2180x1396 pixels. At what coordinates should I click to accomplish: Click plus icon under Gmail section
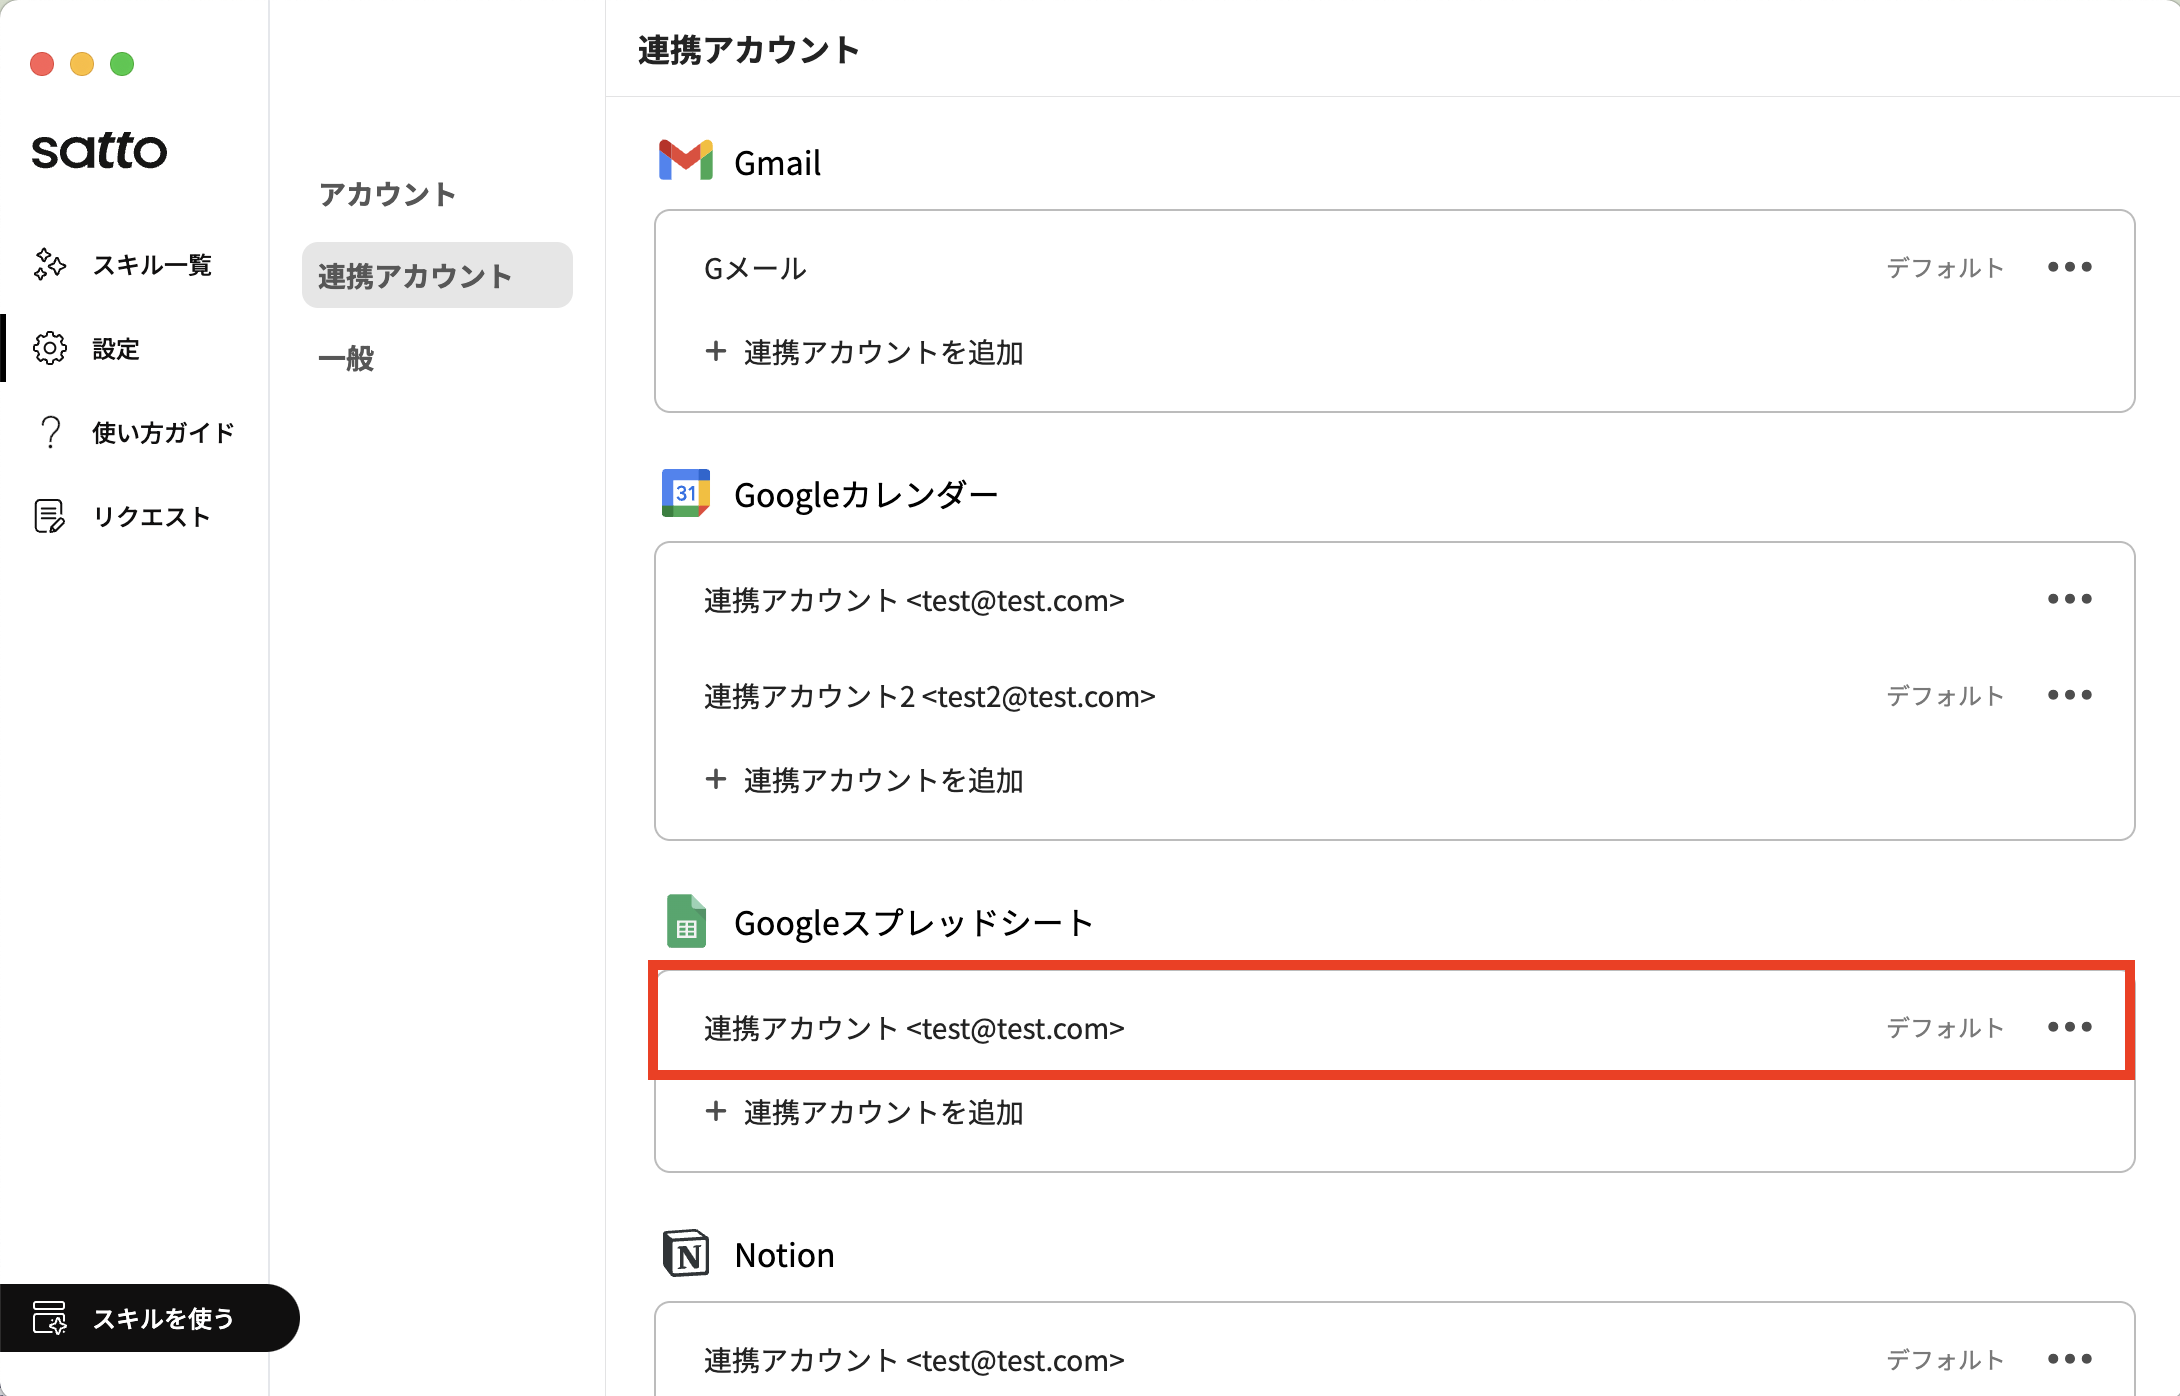point(715,351)
